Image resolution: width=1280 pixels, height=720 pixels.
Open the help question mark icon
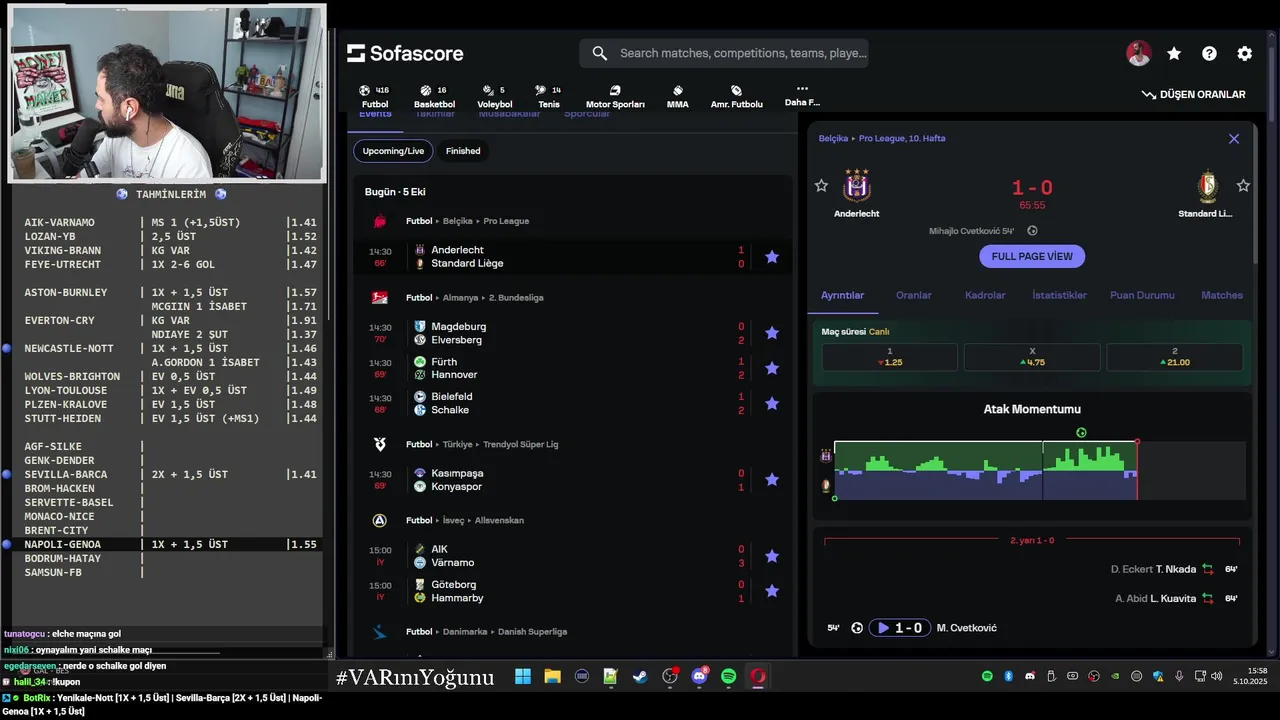(x=1209, y=54)
